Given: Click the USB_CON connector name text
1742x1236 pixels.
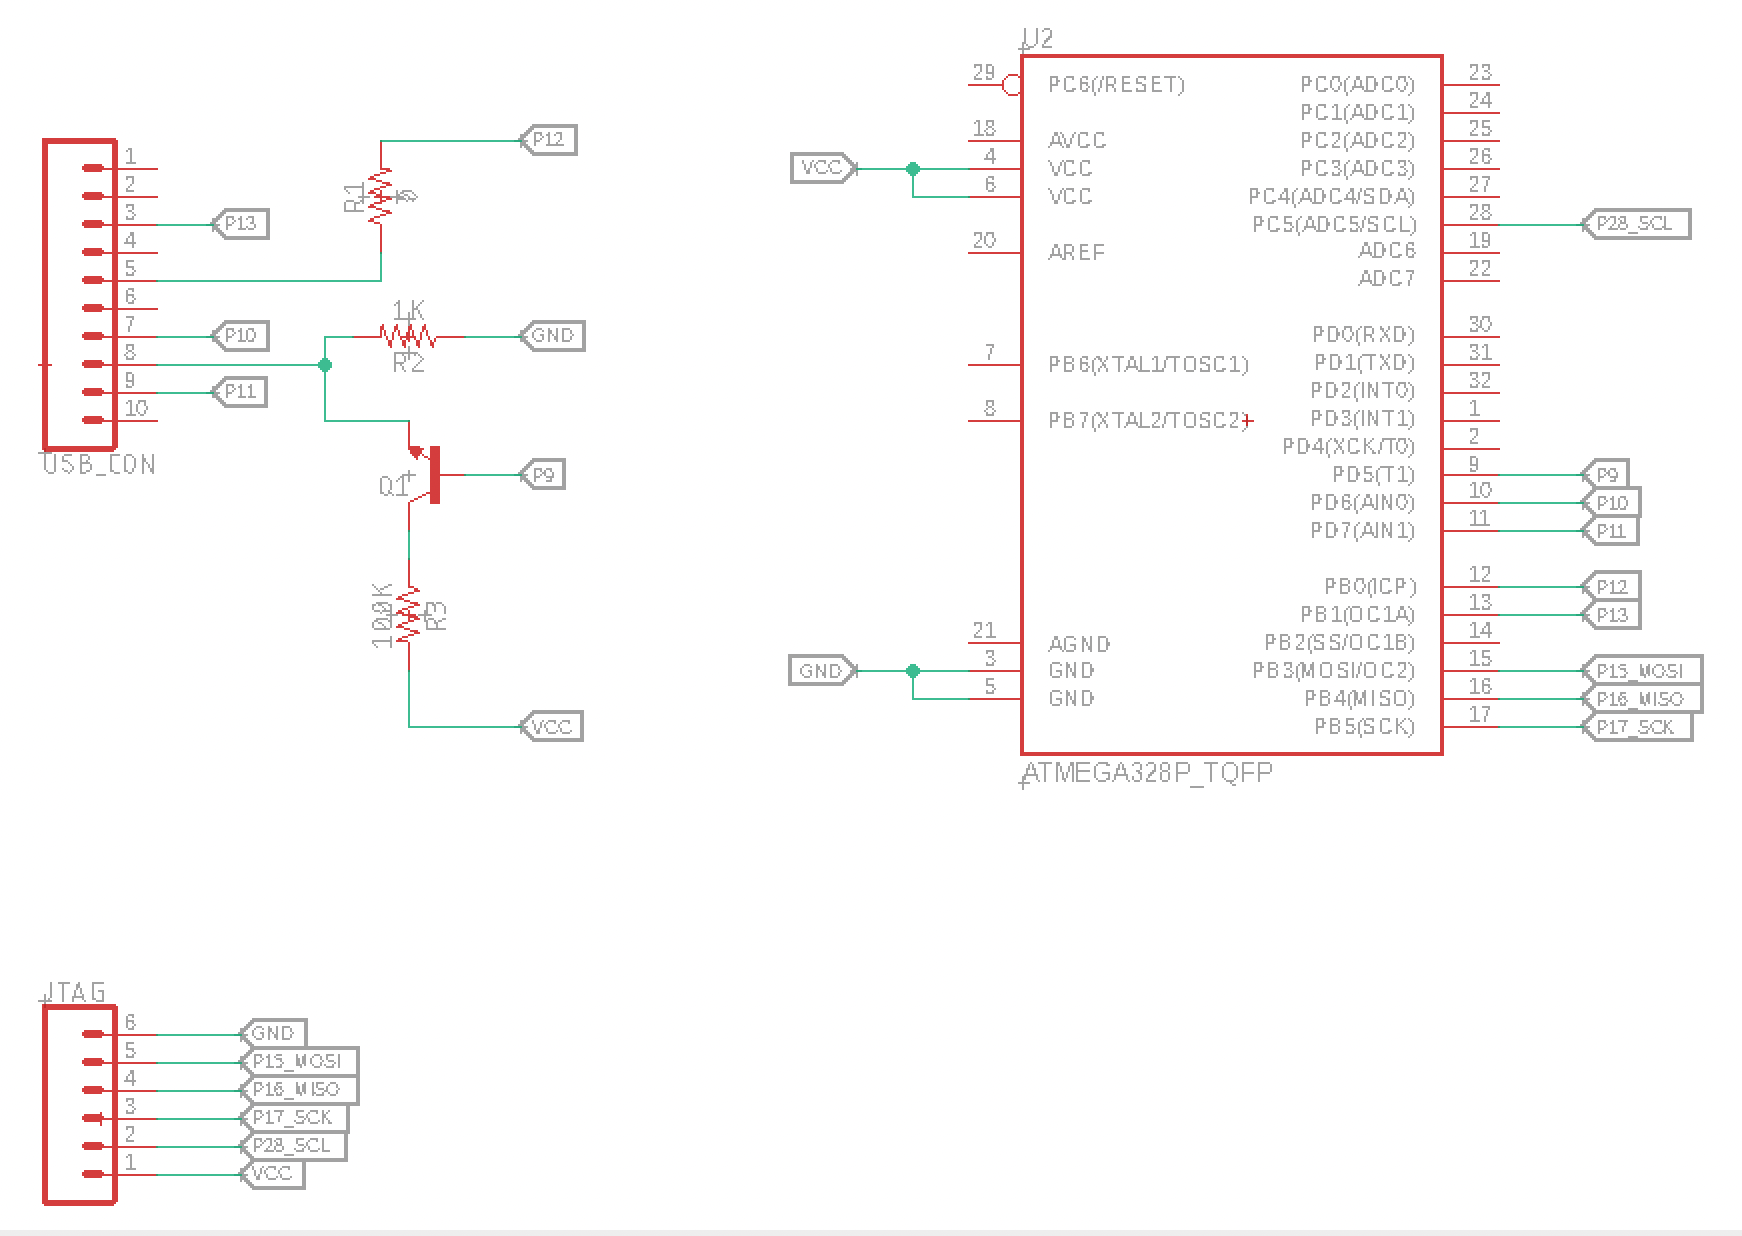Looking at the screenshot, I should coord(99,465).
